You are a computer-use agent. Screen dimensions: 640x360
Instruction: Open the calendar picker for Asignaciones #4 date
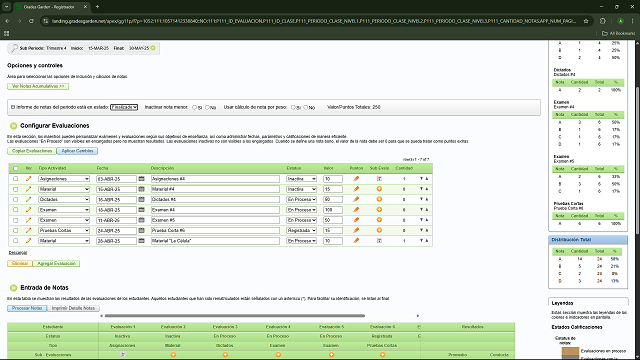(x=141, y=179)
